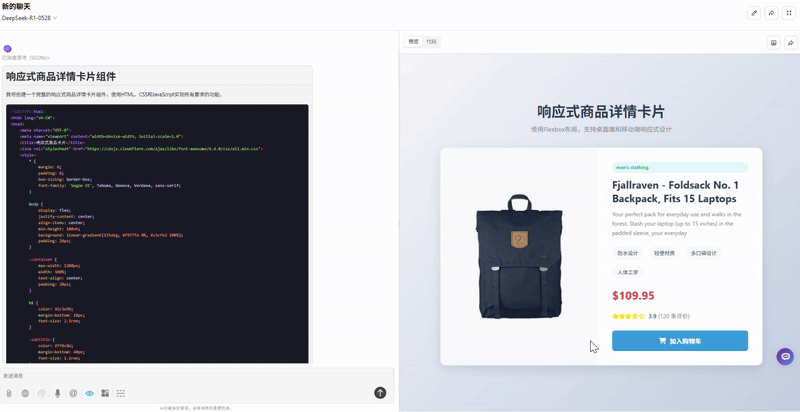Click the pencil edit icon at top right
Image resolution: width=800 pixels, height=412 pixels.
coord(754,13)
